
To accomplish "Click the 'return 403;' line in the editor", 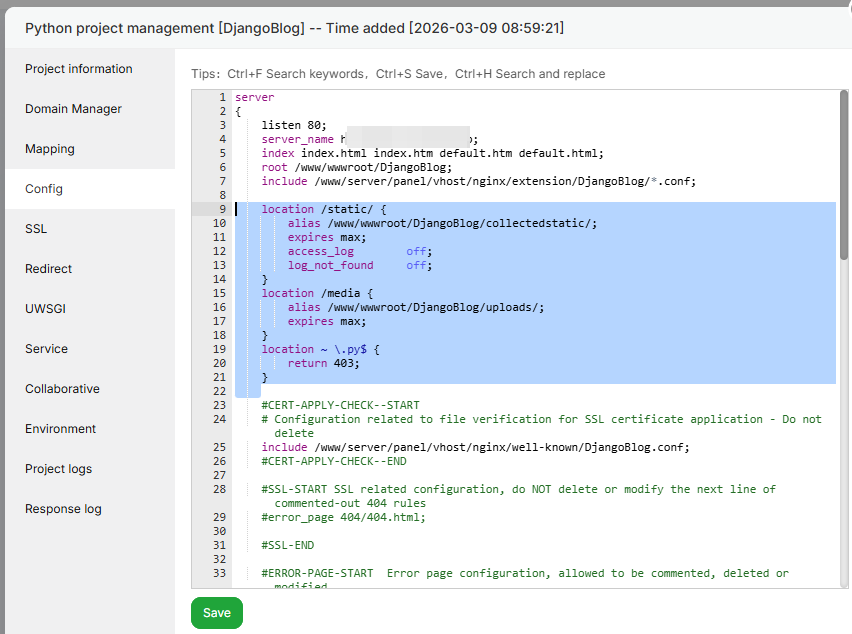I will [x=323, y=363].
